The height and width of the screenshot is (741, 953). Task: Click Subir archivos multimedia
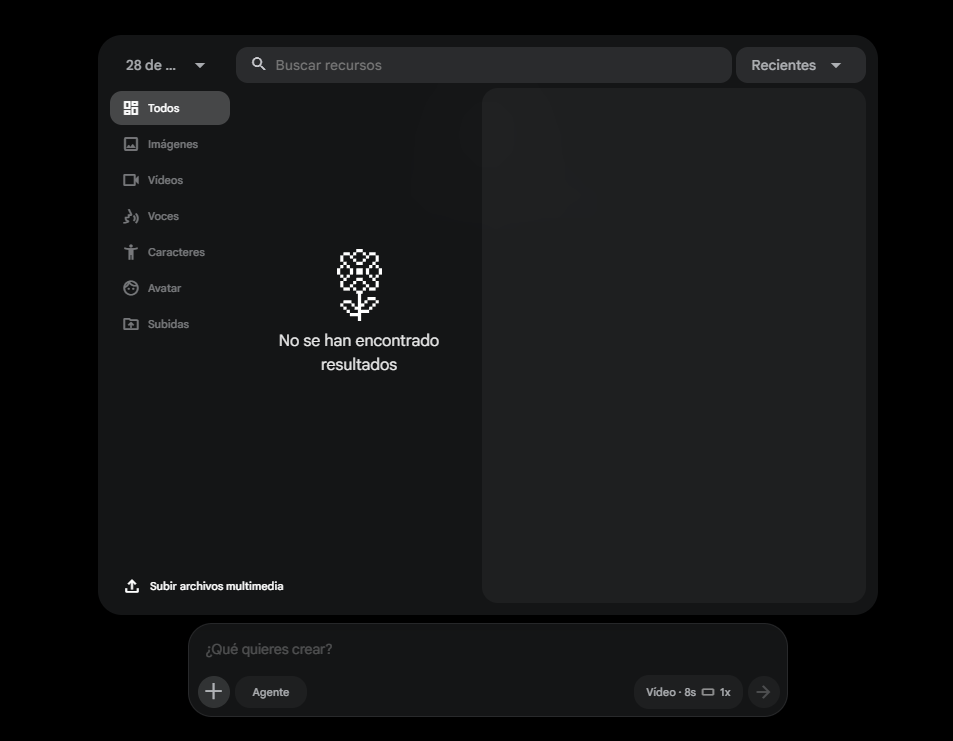pos(204,586)
